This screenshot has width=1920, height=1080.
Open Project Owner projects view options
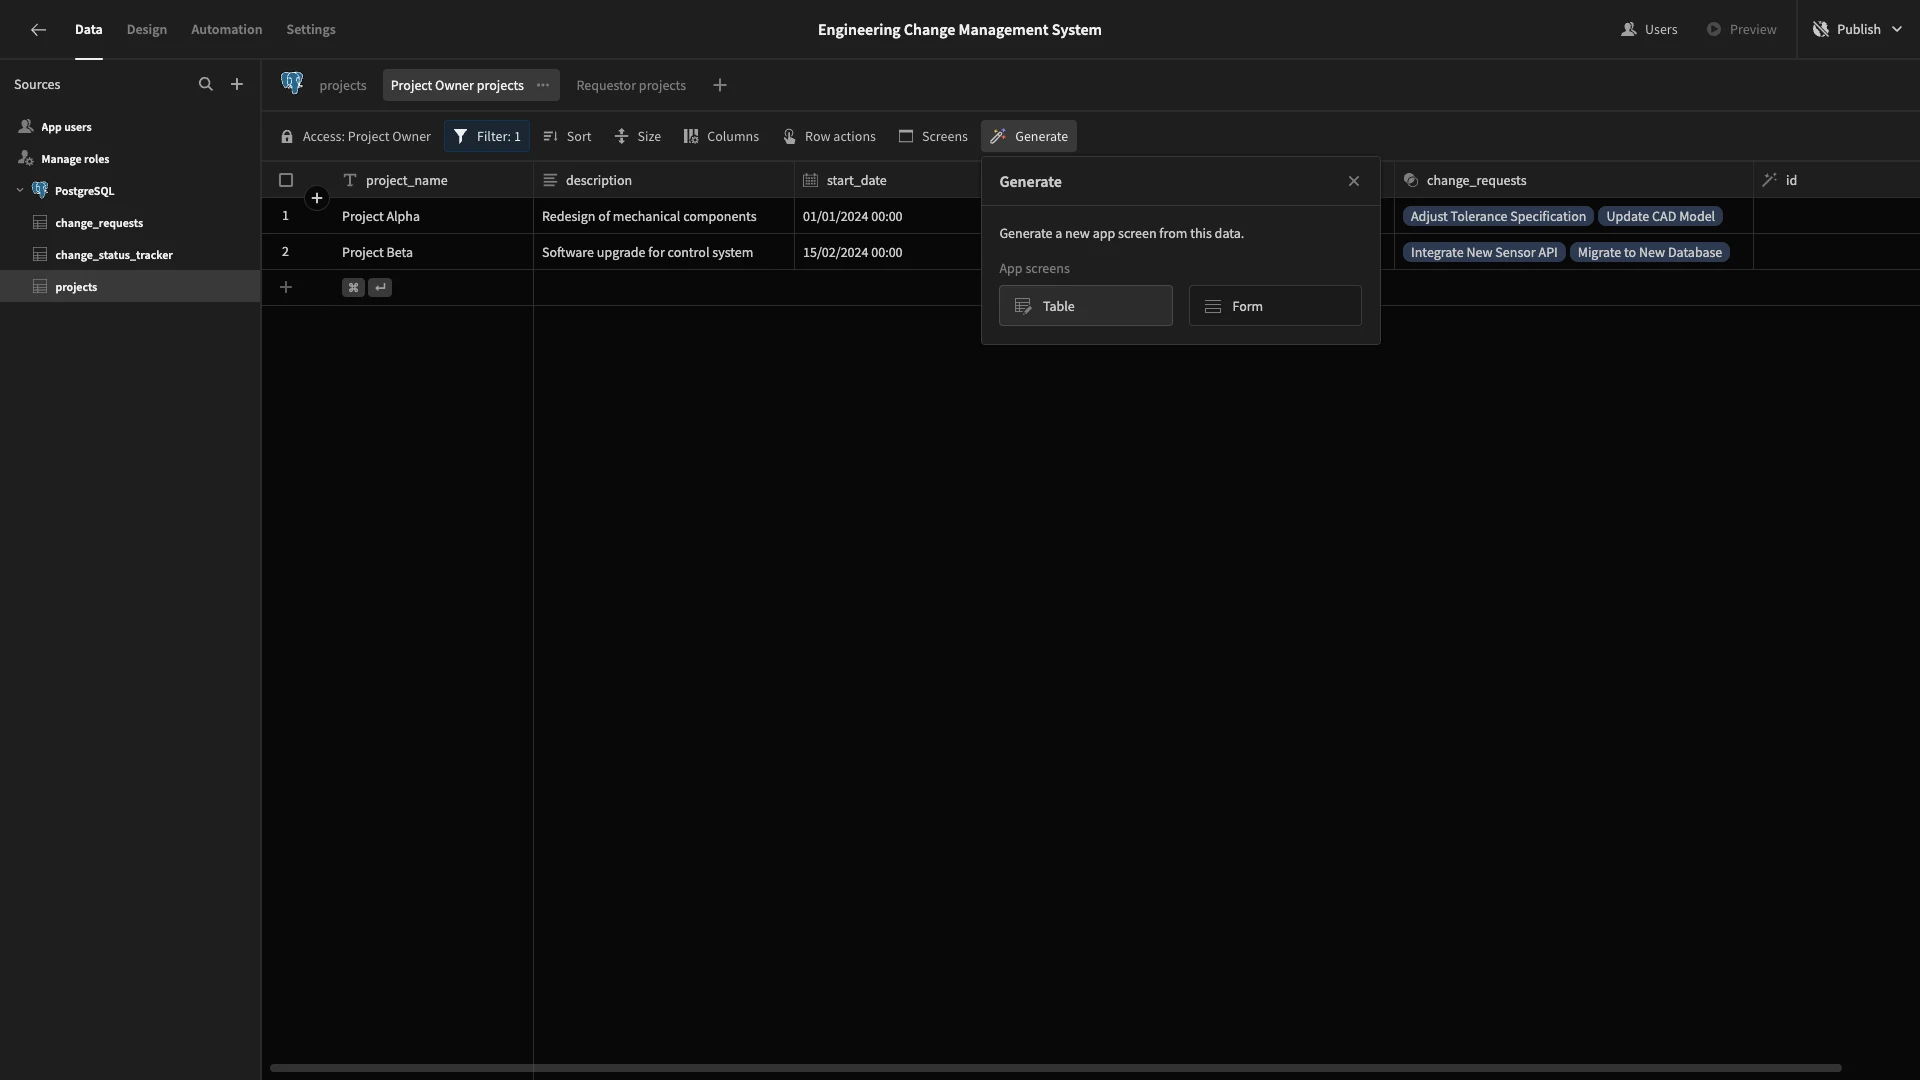click(x=543, y=86)
